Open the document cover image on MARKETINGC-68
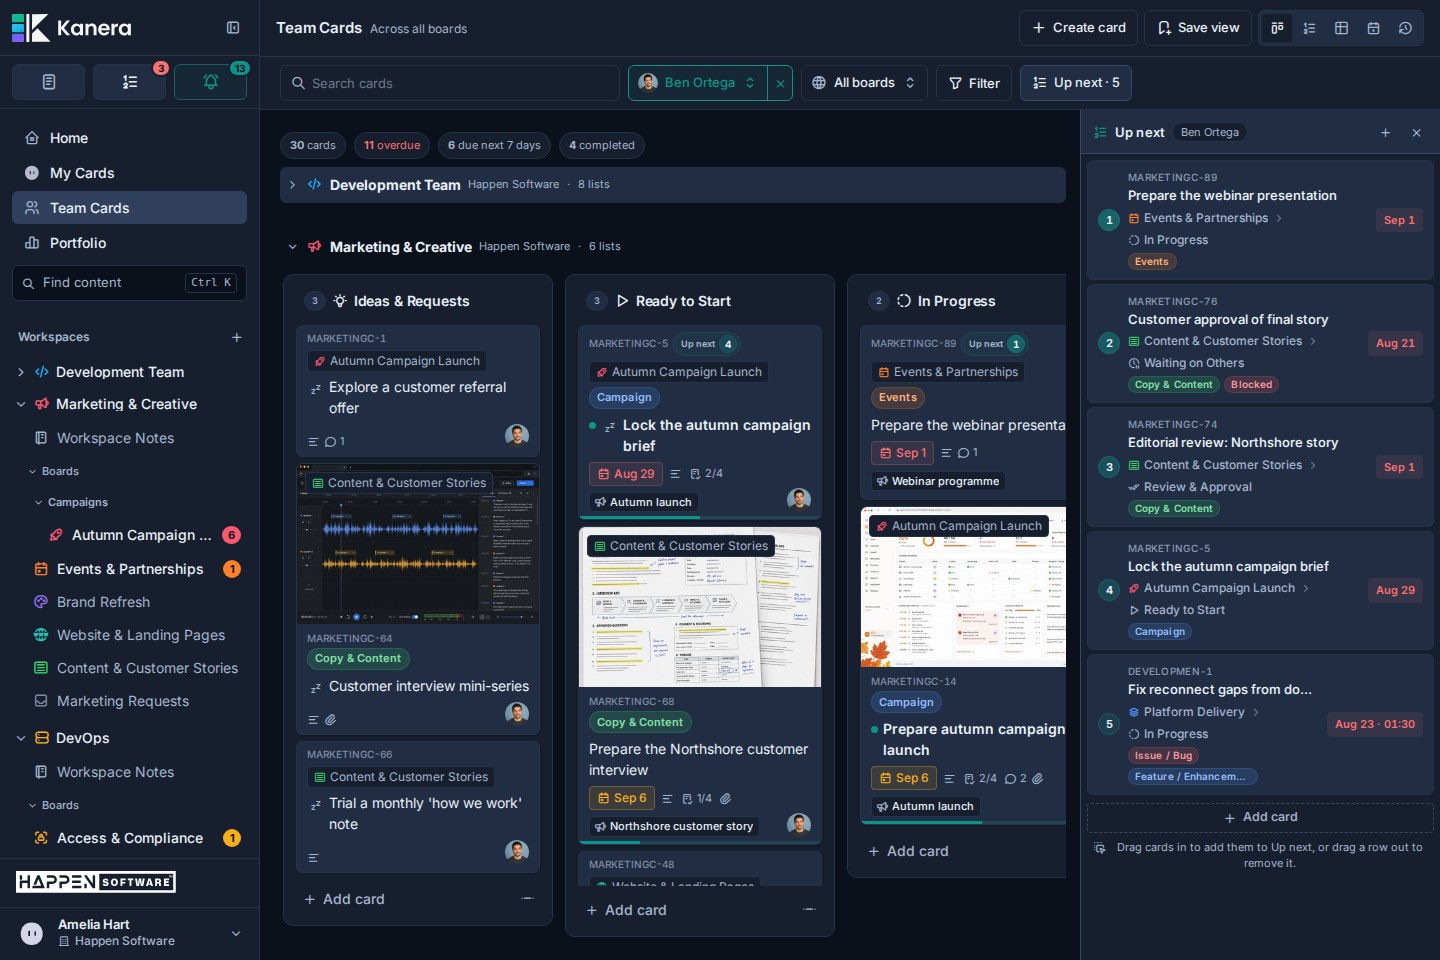This screenshot has height=960, width=1440. click(x=700, y=607)
